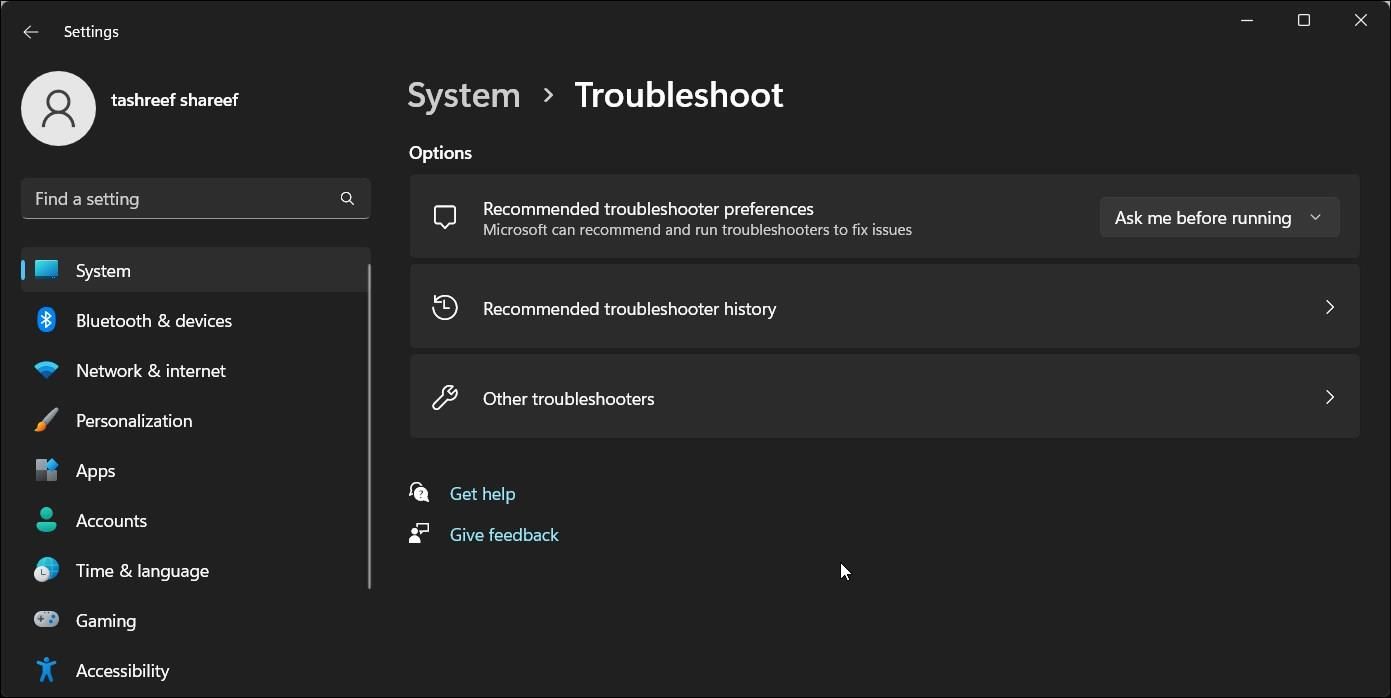The width and height of the screenshot is (1391, 698).
Task: Click the Accounts icon in sidebar
Action: (x=46, y=519)
